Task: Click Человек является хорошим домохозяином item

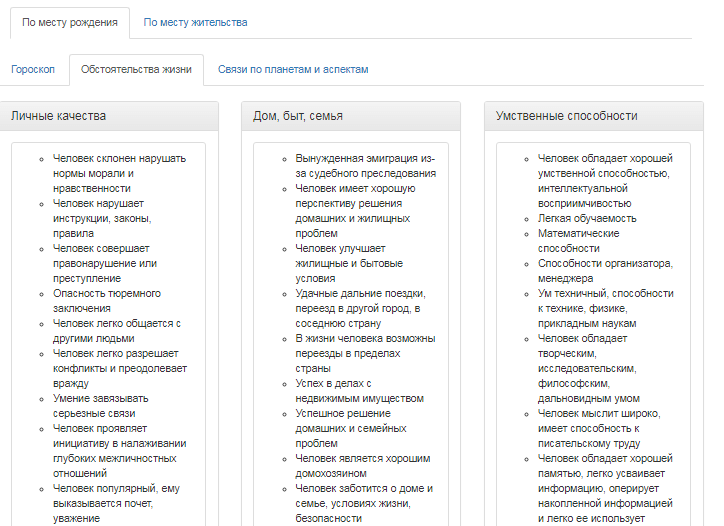Action: [362, 466]
